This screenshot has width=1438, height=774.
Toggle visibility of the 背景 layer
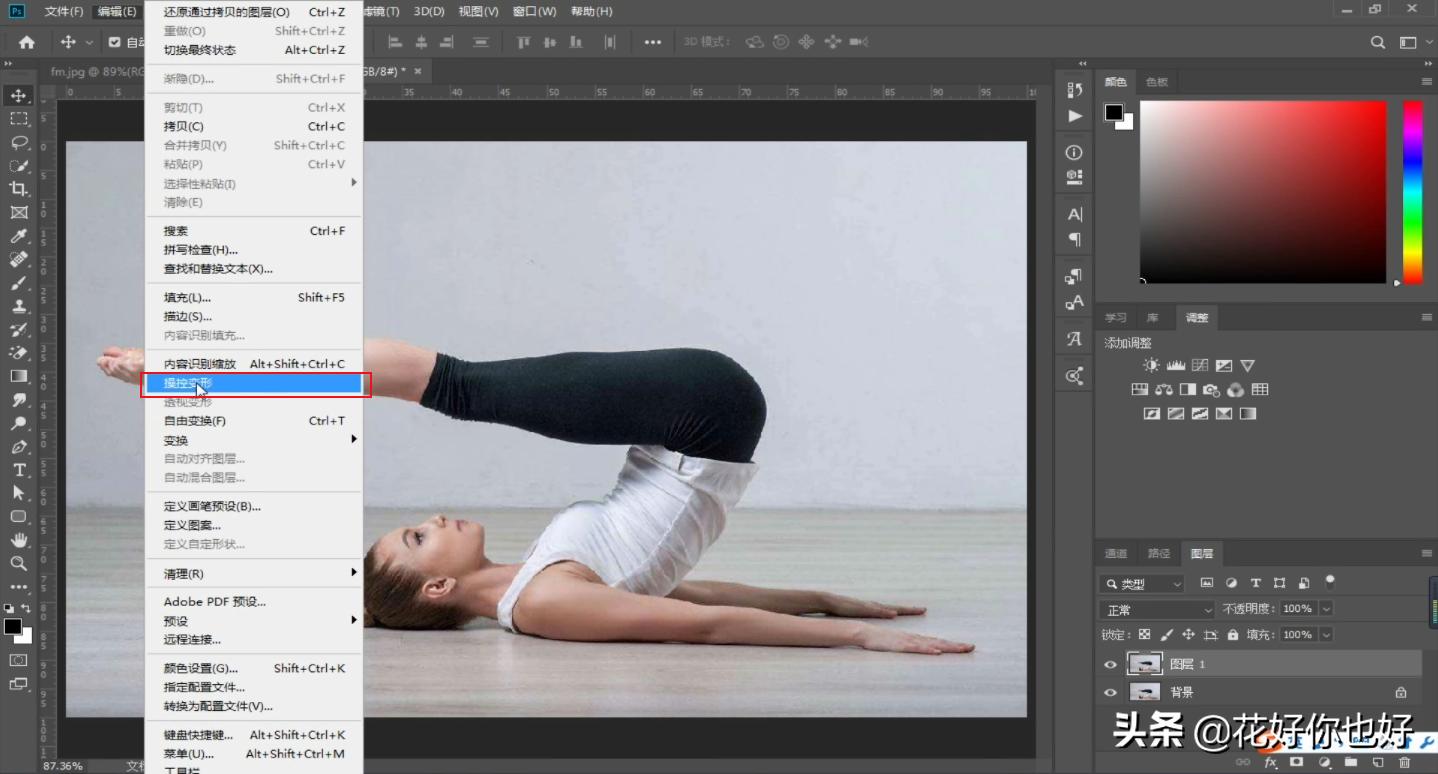[1110, 692]
